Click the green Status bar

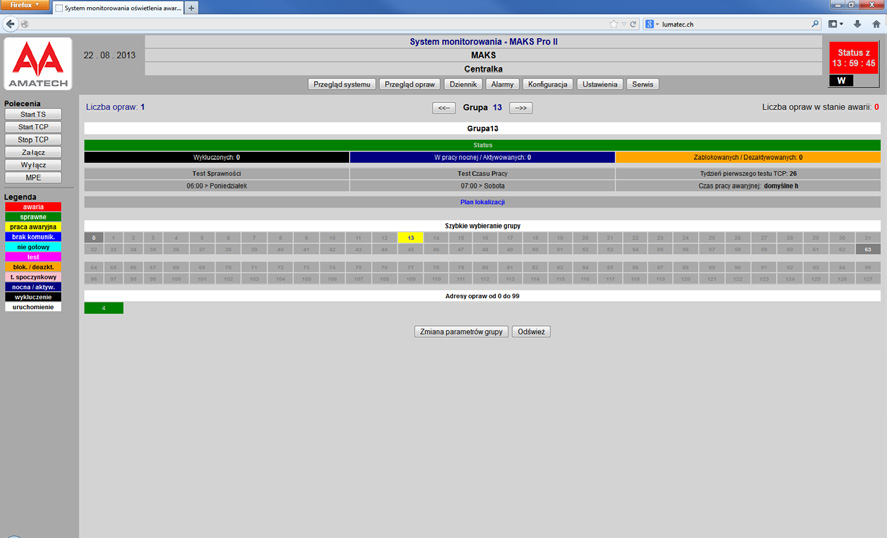coord(483,145)
